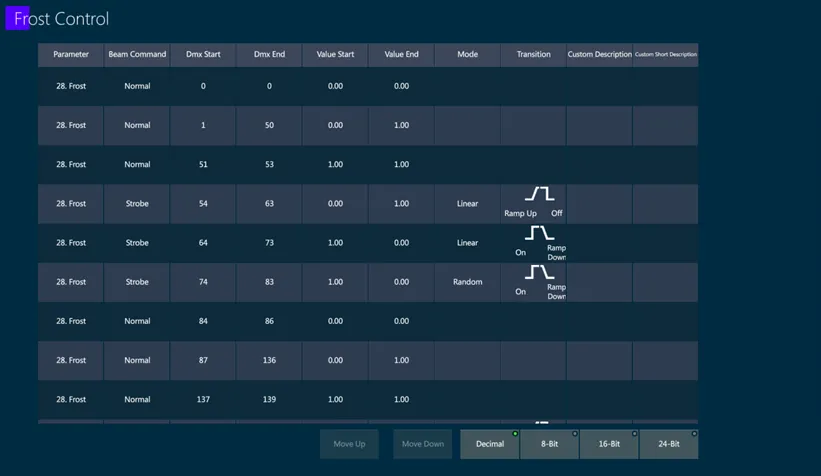Click Dmx Start cell showing 1
The height and width of the screenshot is (476, 821).
(x=203, y=126)
